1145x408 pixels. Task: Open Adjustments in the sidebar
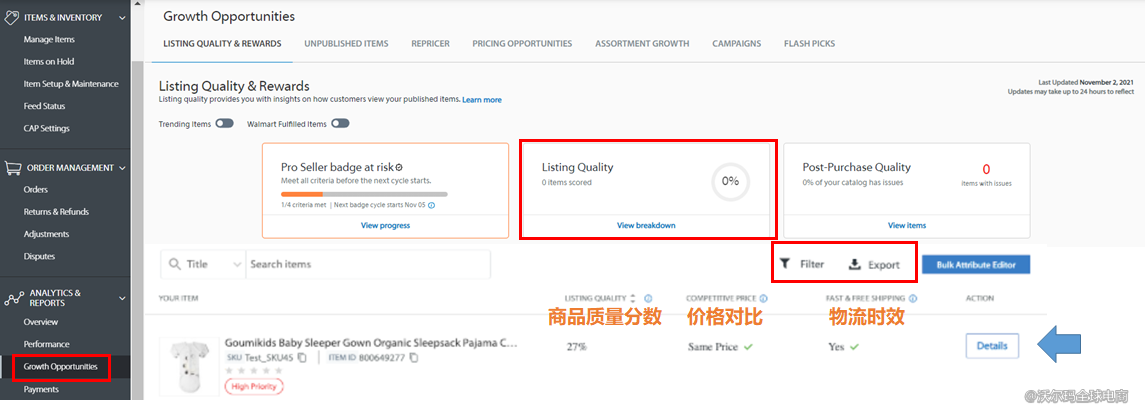[x=46, y=234]
